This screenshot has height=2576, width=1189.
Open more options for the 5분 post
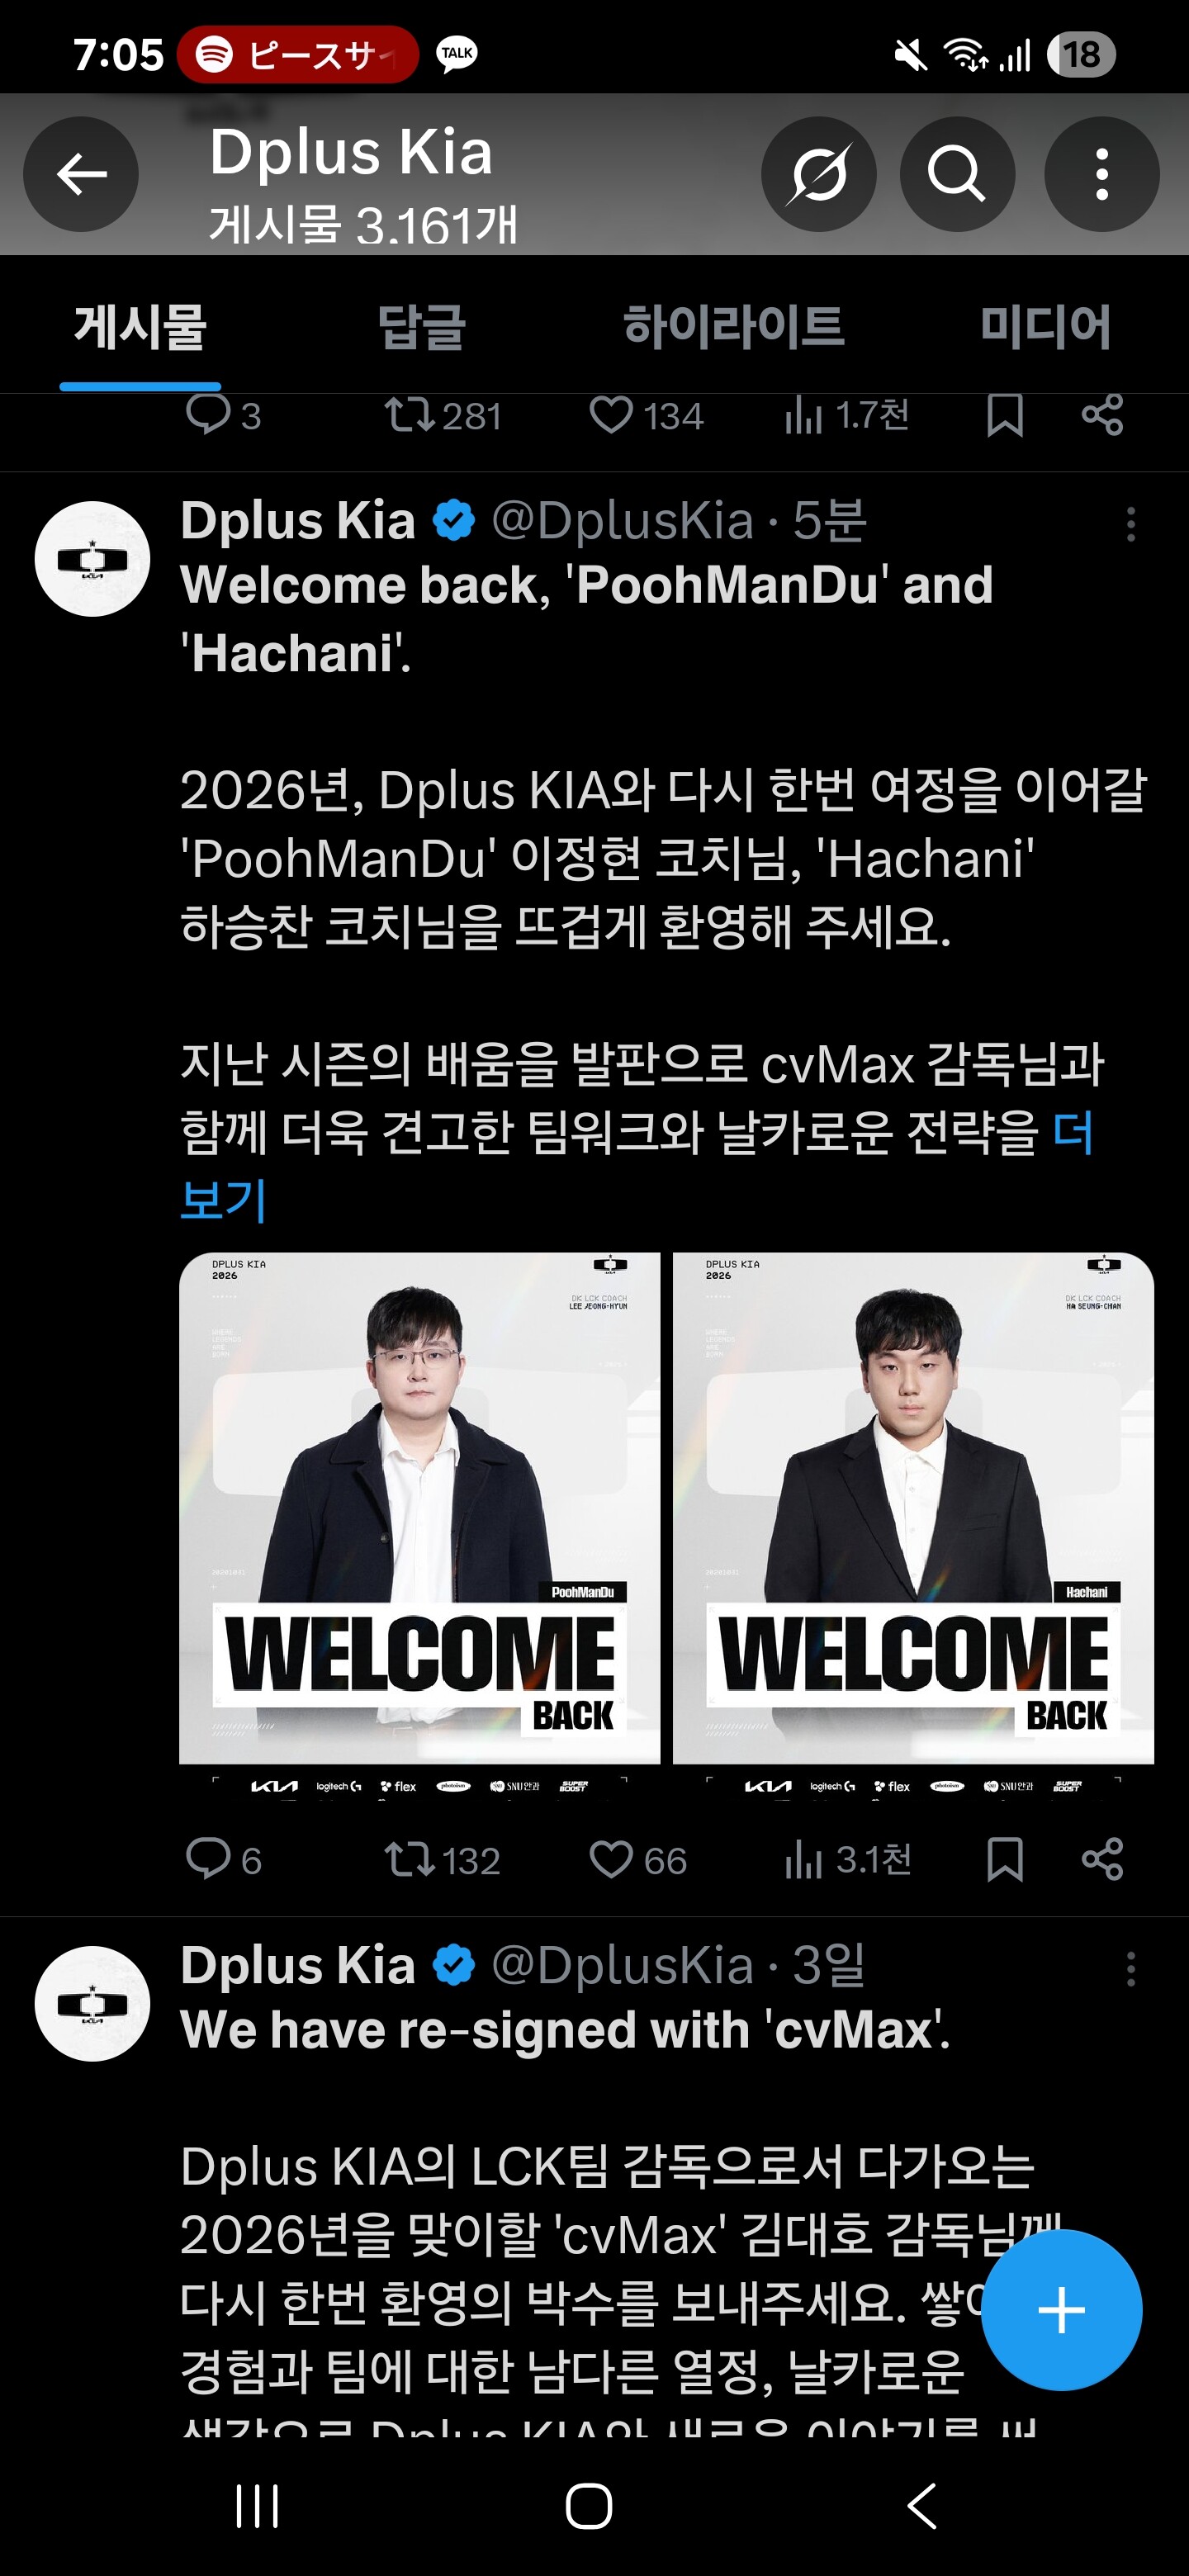click(x=1131, y=524)
